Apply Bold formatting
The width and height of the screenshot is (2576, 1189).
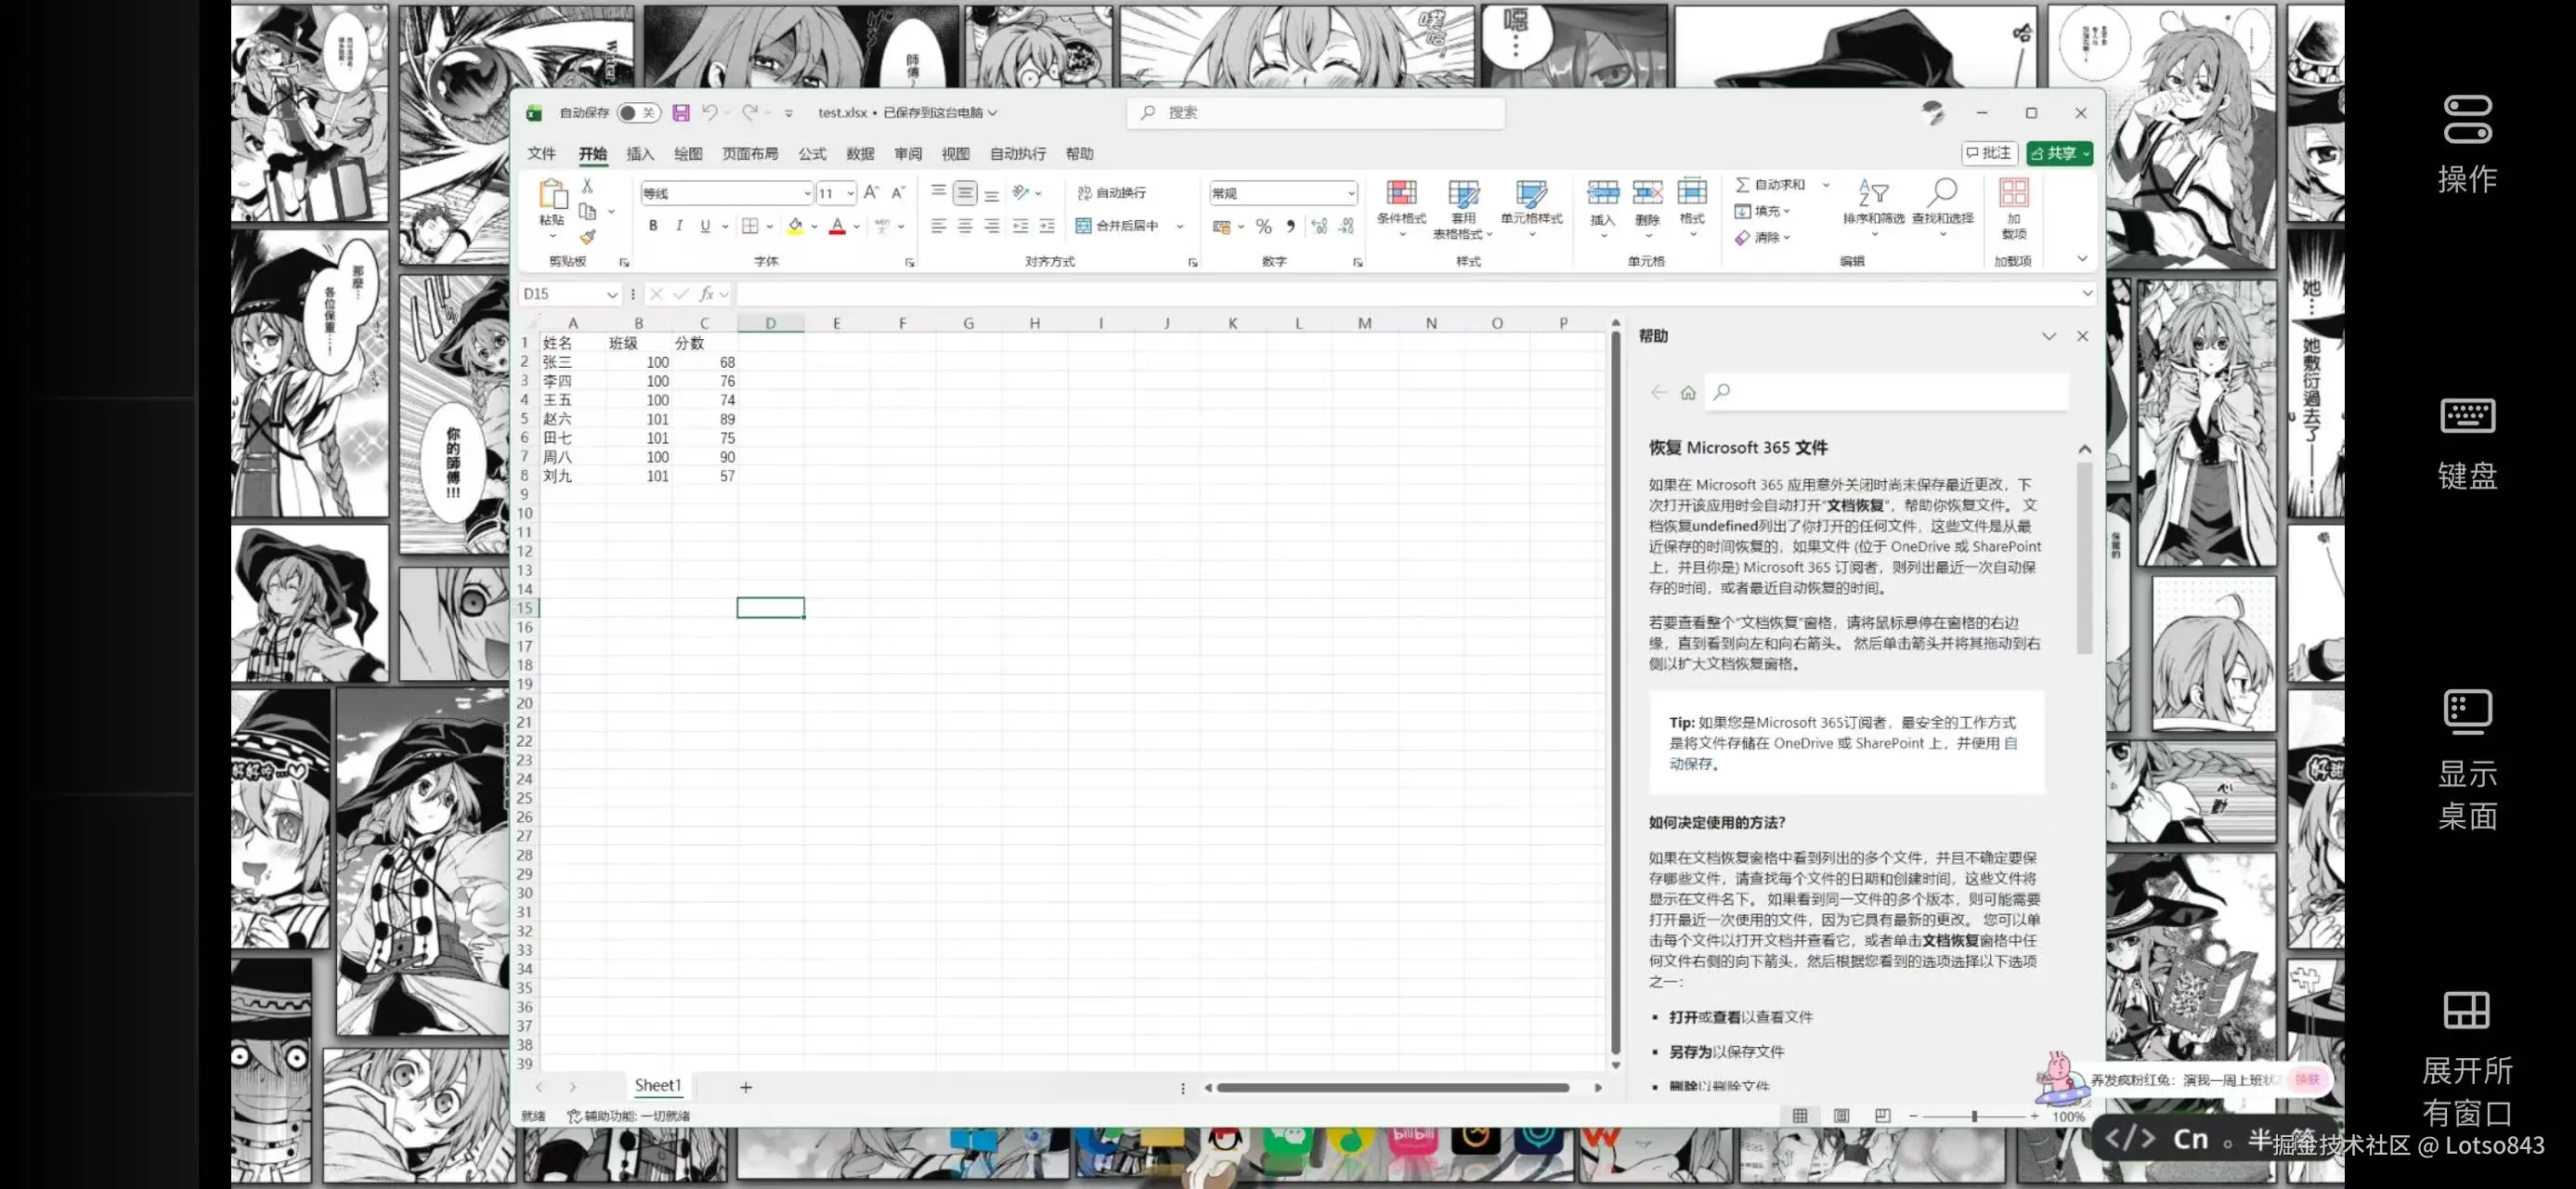[653, 226]
